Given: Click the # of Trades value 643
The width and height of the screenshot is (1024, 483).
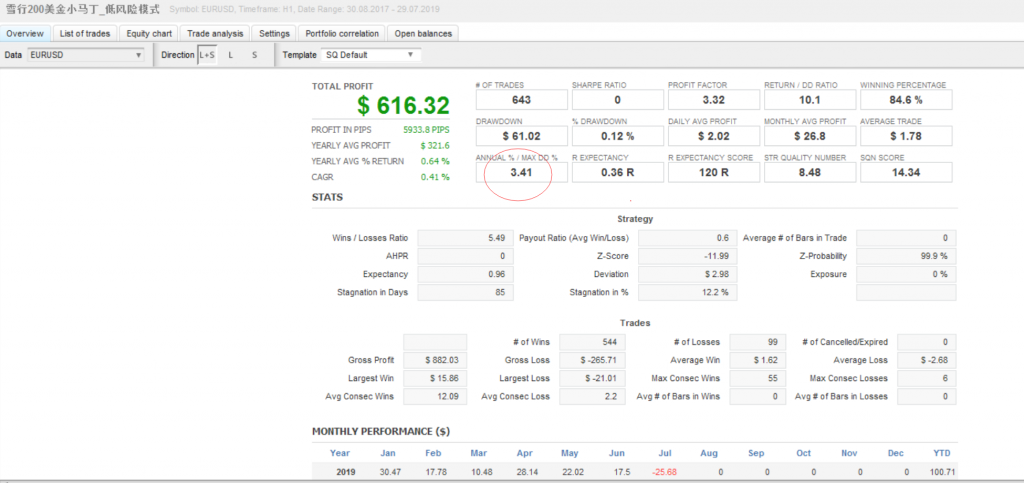Looking at the screenshot, I should point(520,100).
